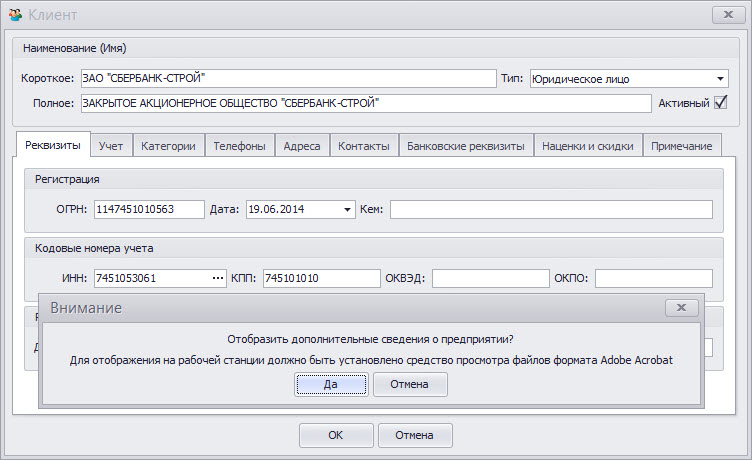Click the КПП input field
The height and width of the screenshot is (460, 752).
(321, 278)
